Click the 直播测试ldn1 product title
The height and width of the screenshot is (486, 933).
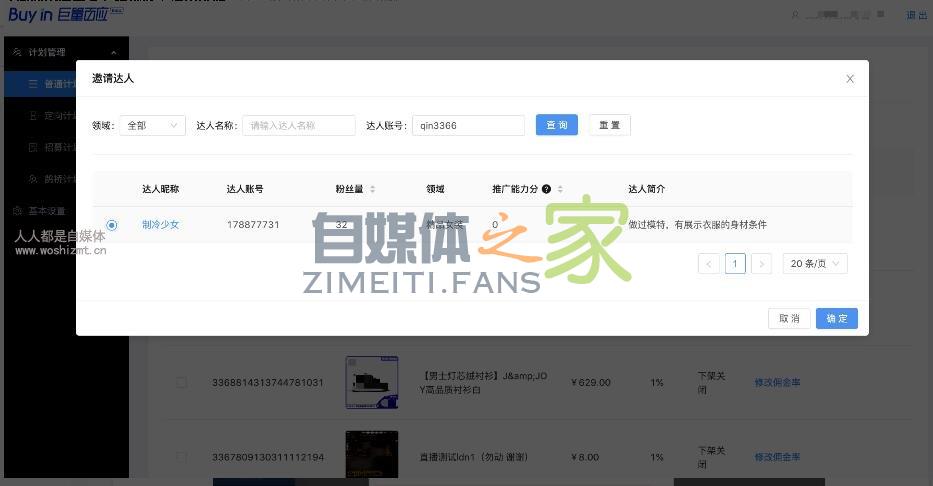coord(474,457)
